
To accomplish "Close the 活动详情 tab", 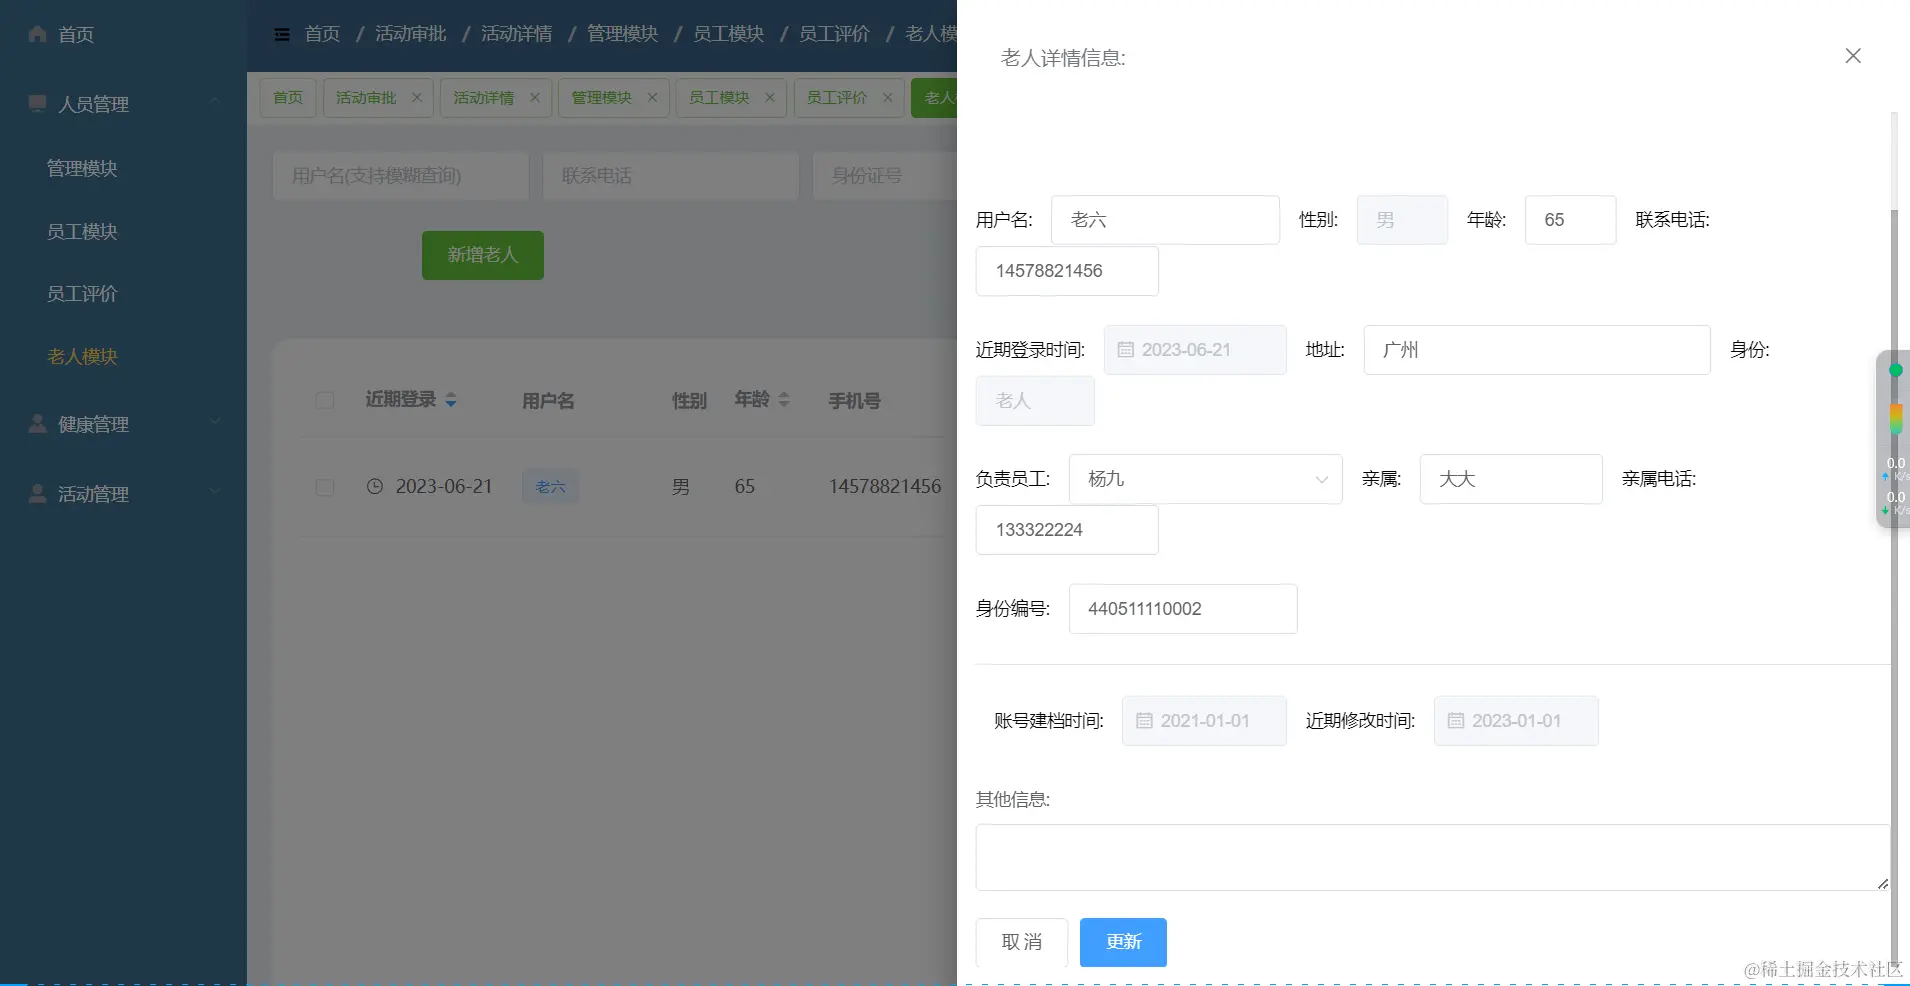I will pos(535,98).
